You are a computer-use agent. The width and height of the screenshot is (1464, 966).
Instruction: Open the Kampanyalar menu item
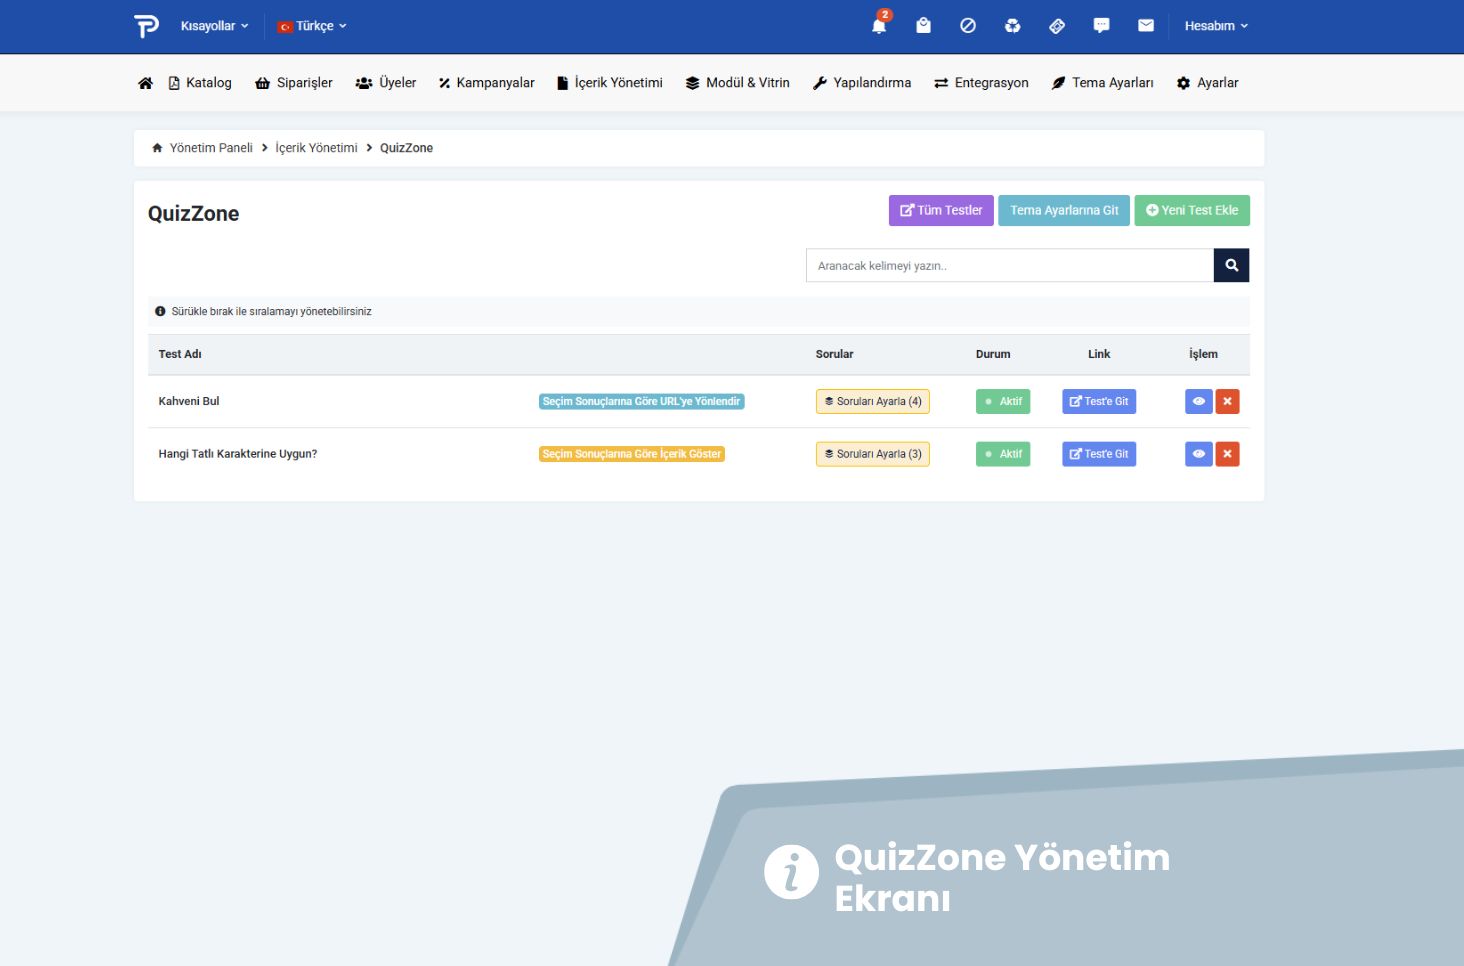click(486, 83)
